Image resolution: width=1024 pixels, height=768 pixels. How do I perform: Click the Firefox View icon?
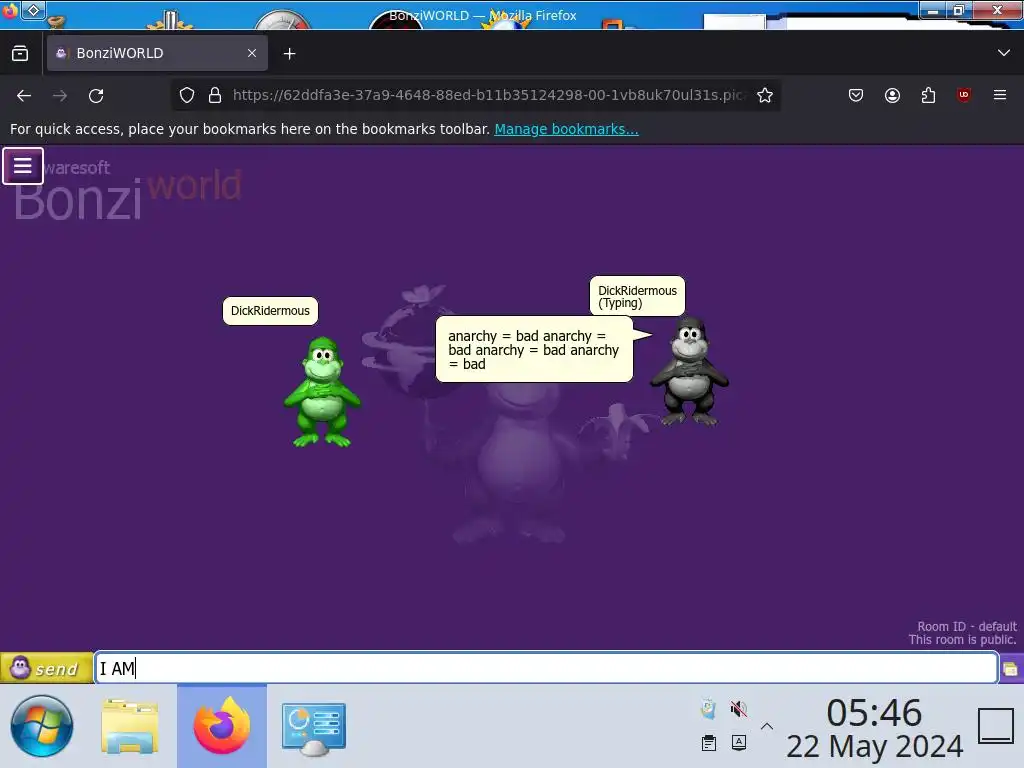click(20, 54)
